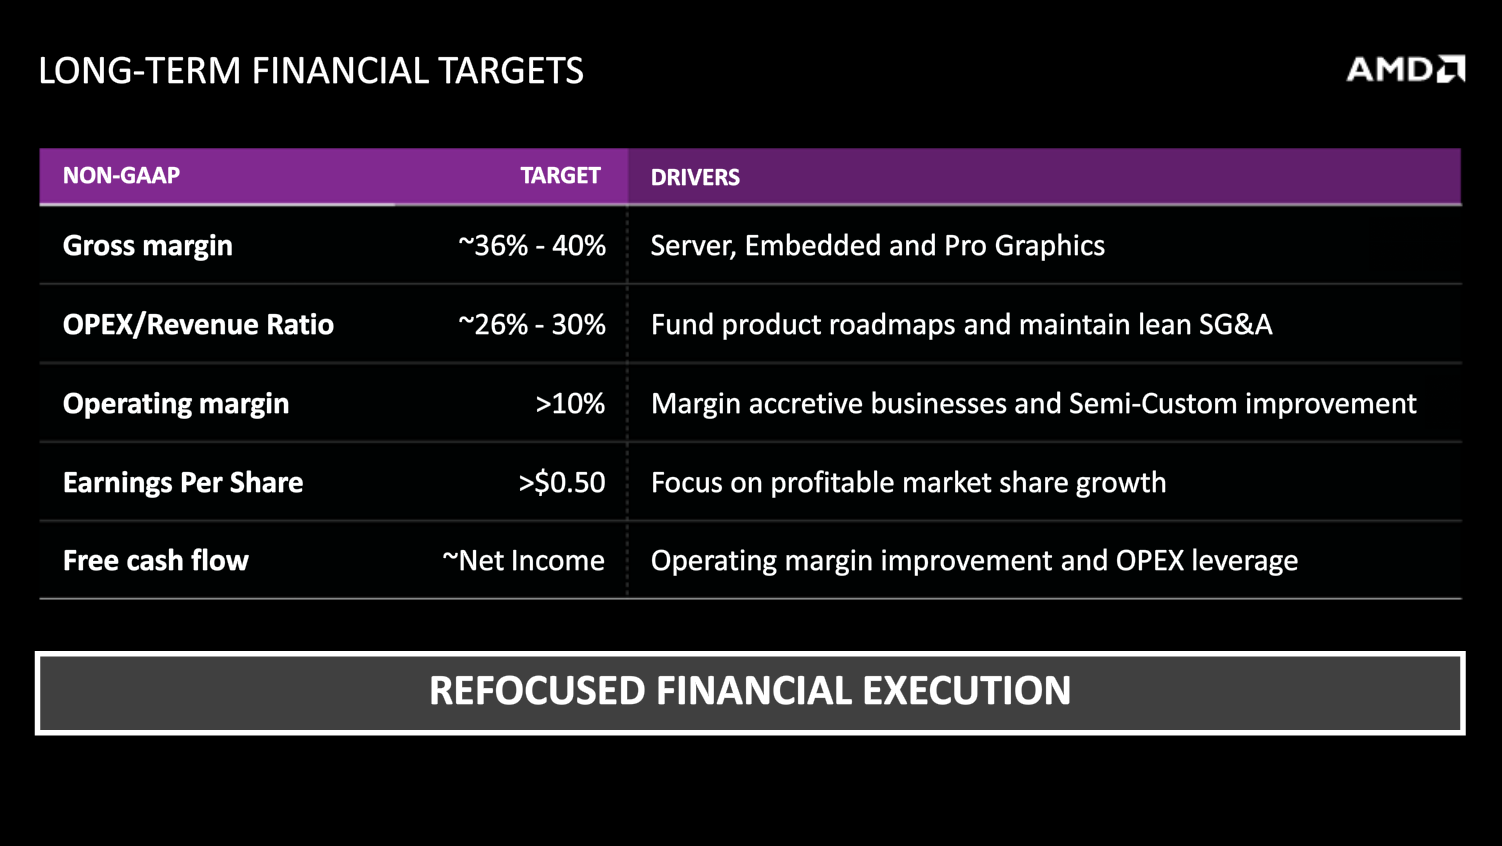Click the DRIVERS column header
This screenshot has width=1502, height=846.
[x=695, y=177]
